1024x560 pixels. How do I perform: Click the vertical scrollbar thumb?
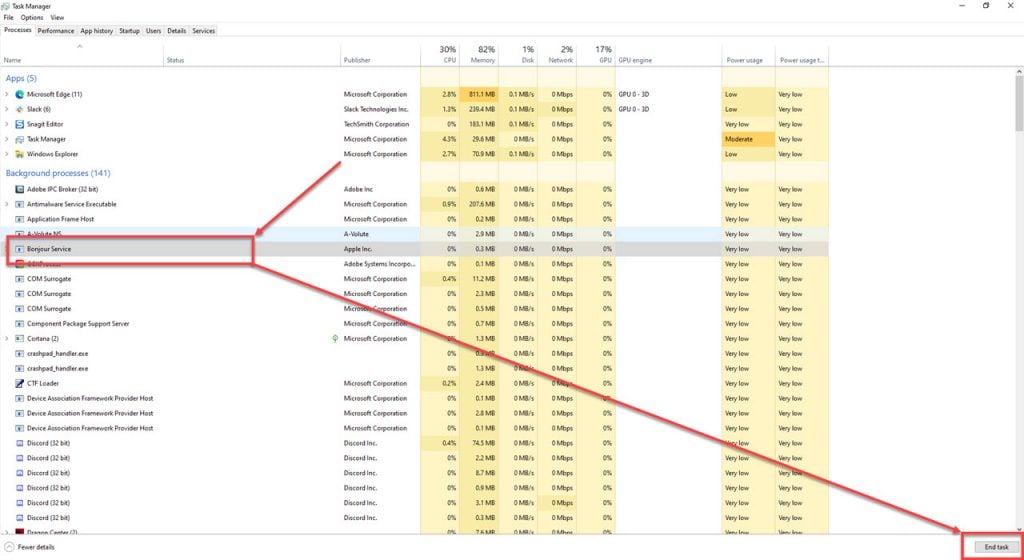point(1019,102)
